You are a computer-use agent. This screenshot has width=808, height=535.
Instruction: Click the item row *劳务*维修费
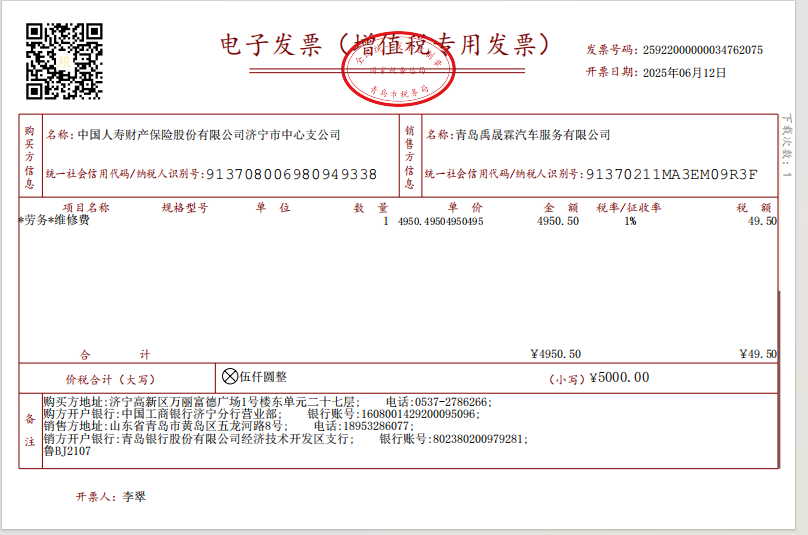click(54, 221)
